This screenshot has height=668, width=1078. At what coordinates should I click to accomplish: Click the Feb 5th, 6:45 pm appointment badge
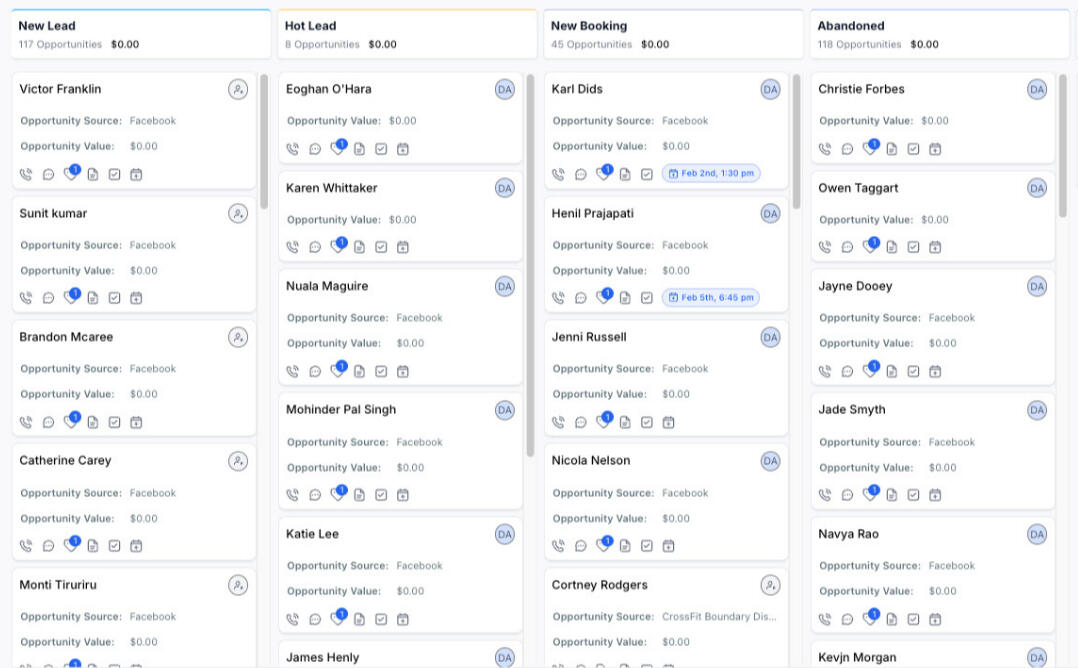[711, 298]
